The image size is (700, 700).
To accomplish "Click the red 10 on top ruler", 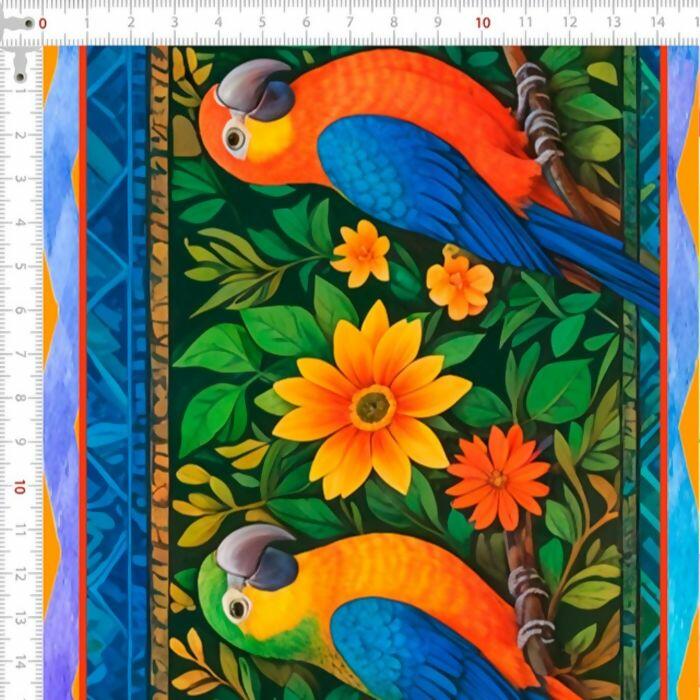I will pyautogui.click(x=482, y=22).
